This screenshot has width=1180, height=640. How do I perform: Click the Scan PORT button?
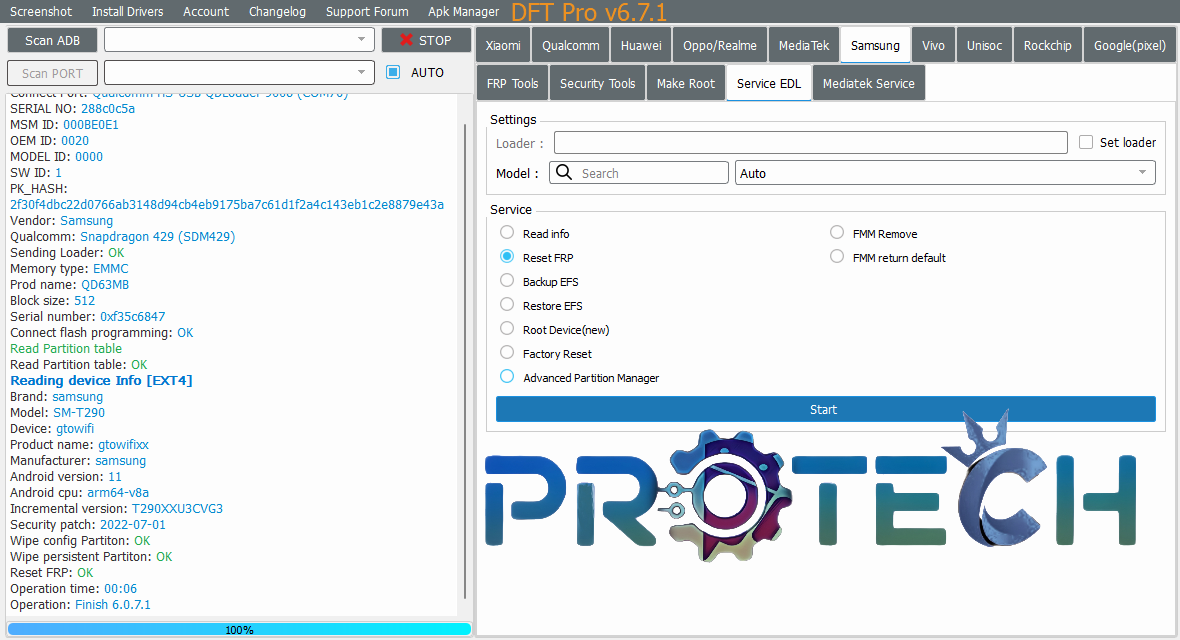tap(52, 73)
